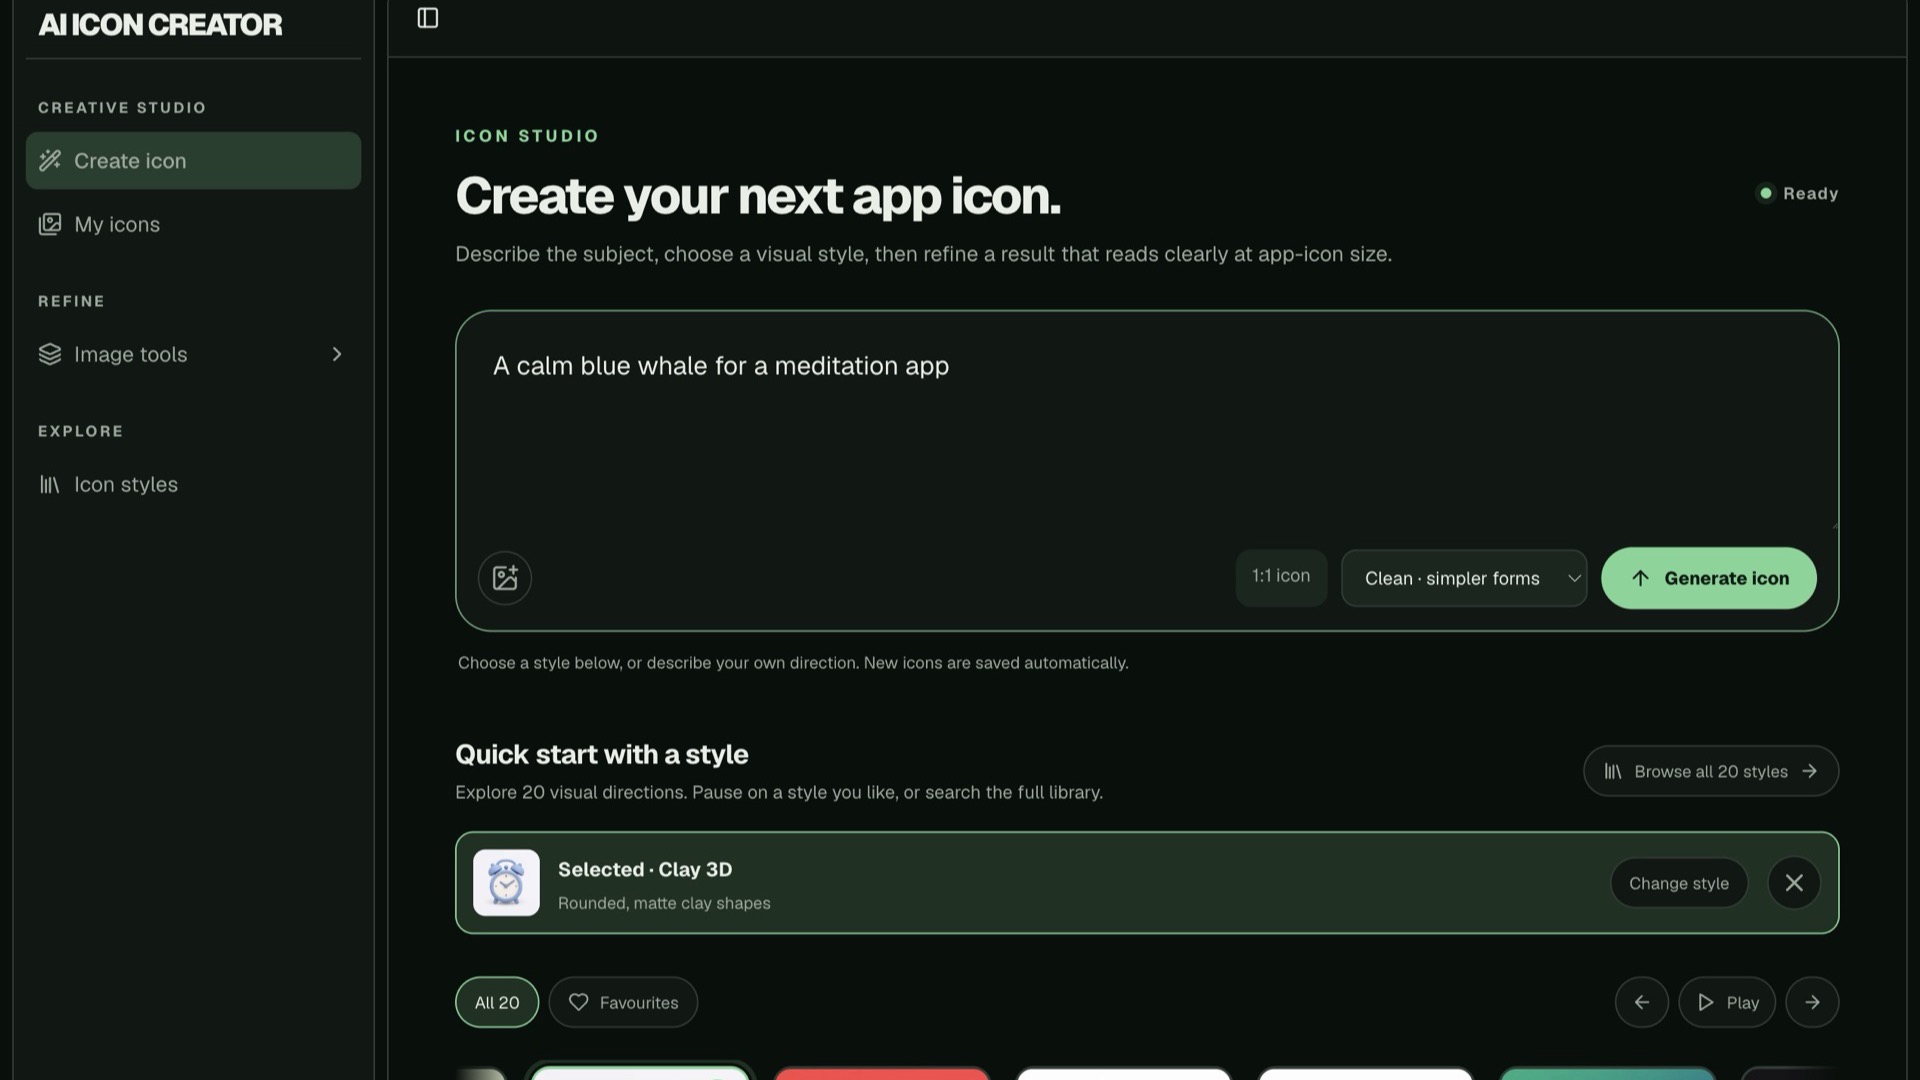This screenshot has width=1920, height=1080.
Task: Click Generate icon button
Action: 1708,578
